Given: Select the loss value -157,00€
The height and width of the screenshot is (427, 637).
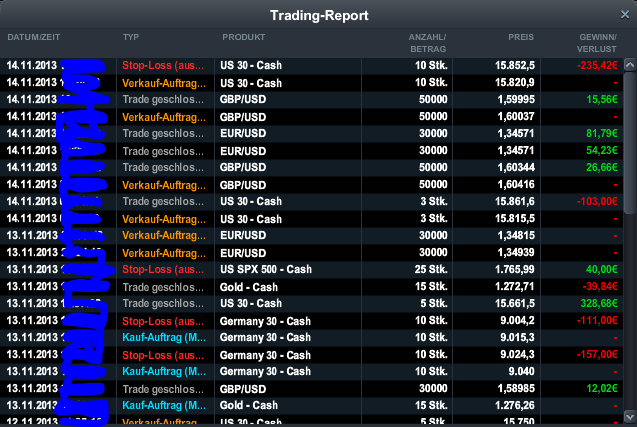Looking at the screenshot, I should tap(597, 355).
